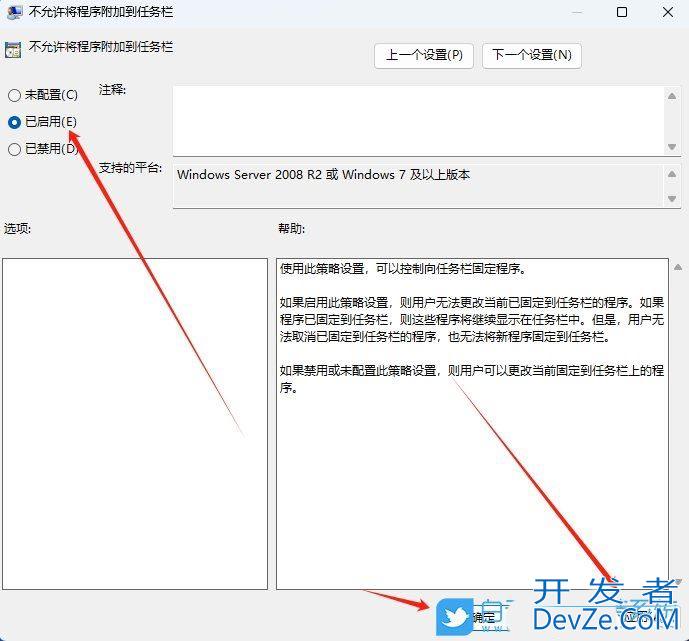The width and height of the screenshot is (689, 641).
Task: Click the help paragraph starting 如果启用此策略设置
Action: (471, 319)
